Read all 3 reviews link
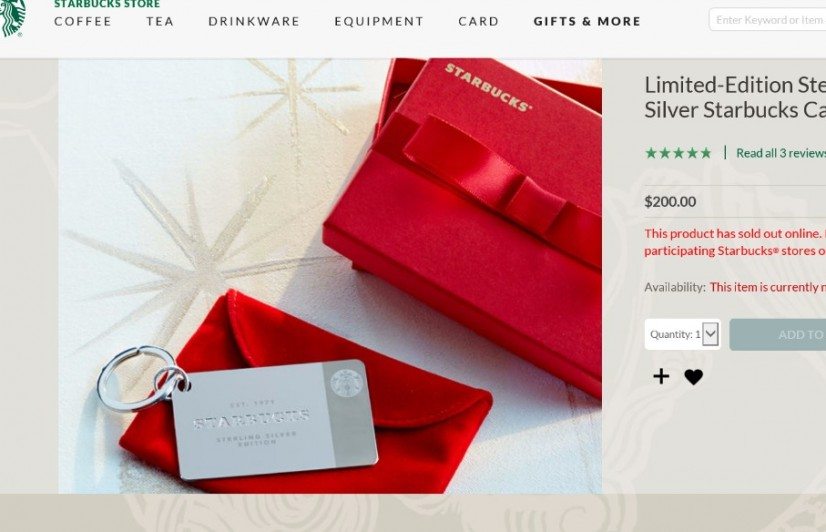Viewport: 826px width, 532px height. [781, 153]
